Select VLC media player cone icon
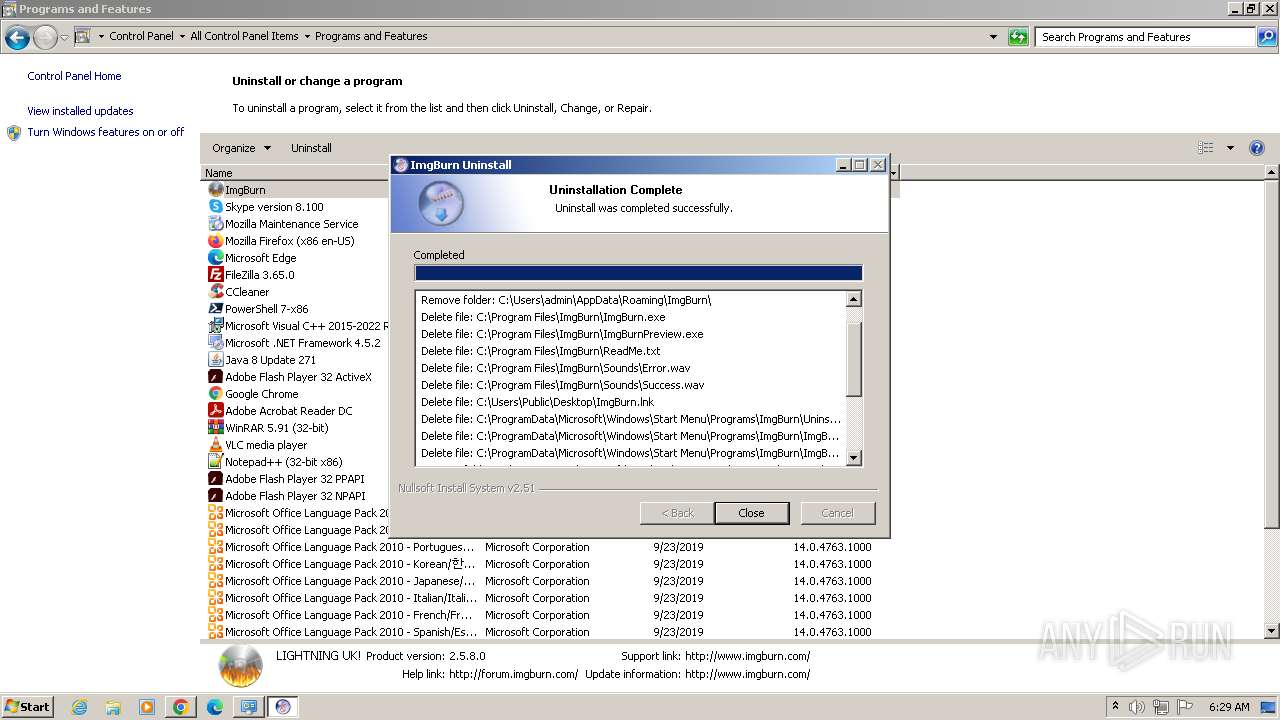1280x720 pixels. [x=215, y=445]
